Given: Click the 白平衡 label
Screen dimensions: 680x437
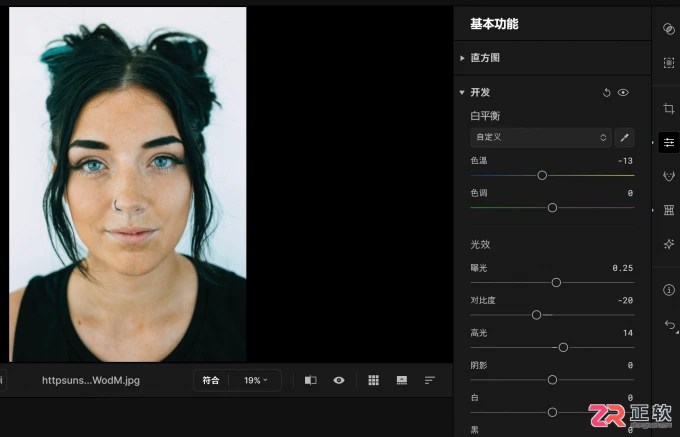Looking at the screenshot, I should pyautogui.click(x=485, y=116).
